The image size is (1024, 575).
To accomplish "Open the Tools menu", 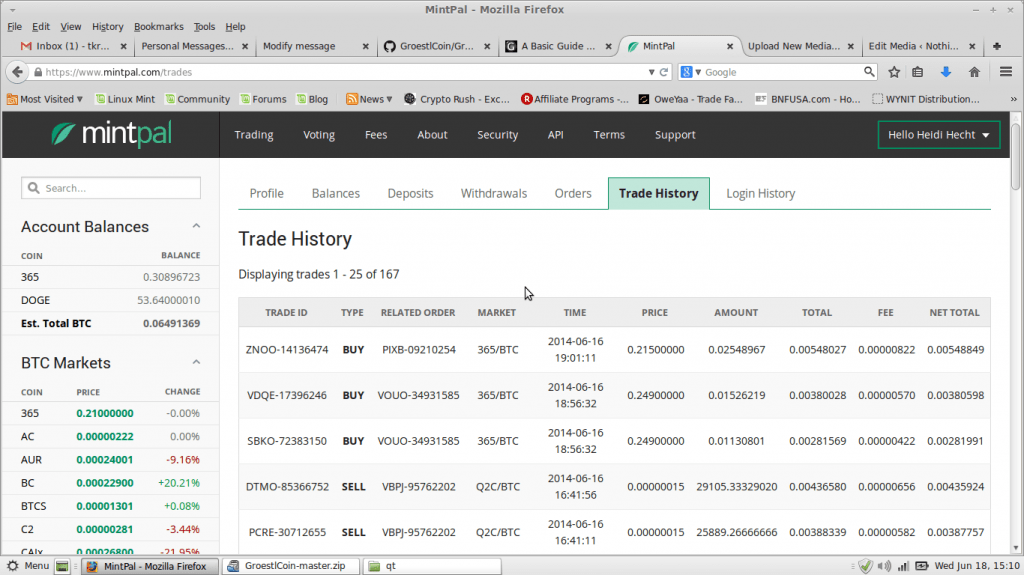I will click(x=204, y=27).
